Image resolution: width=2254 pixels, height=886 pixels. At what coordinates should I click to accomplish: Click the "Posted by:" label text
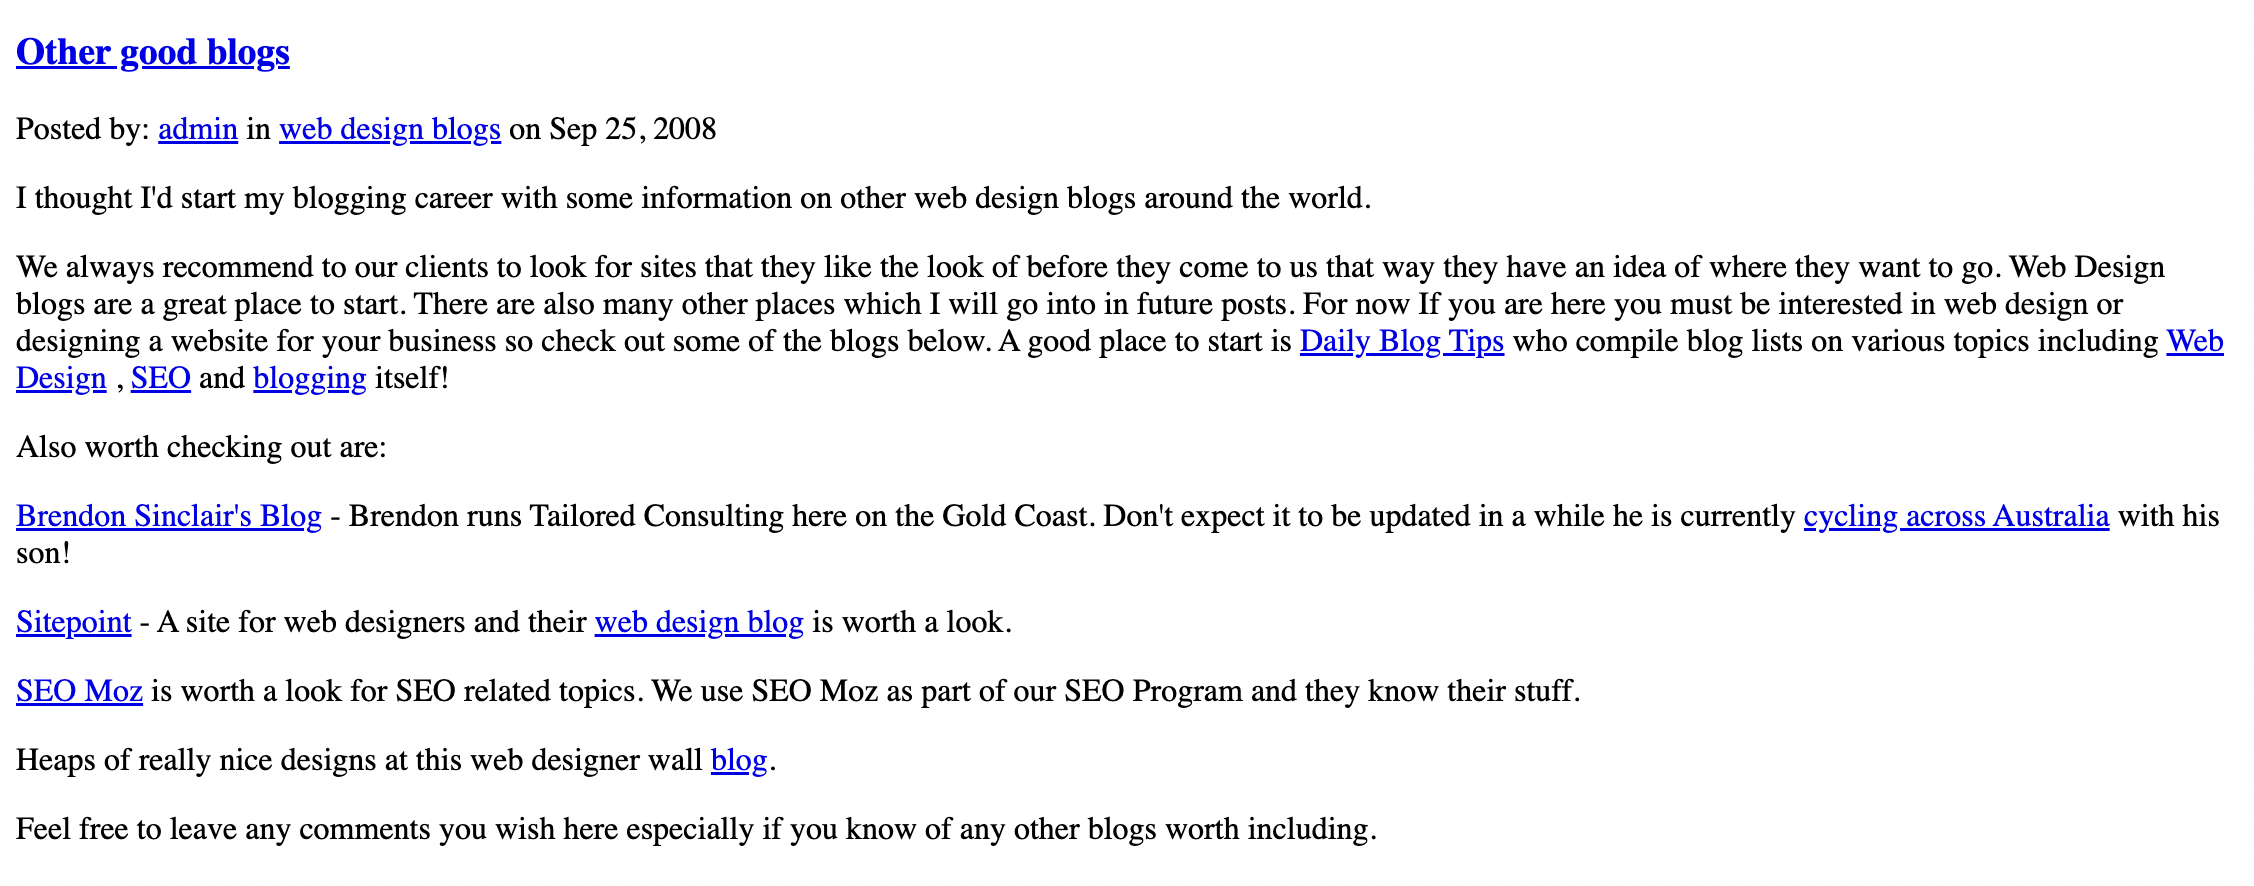(83, 129)
